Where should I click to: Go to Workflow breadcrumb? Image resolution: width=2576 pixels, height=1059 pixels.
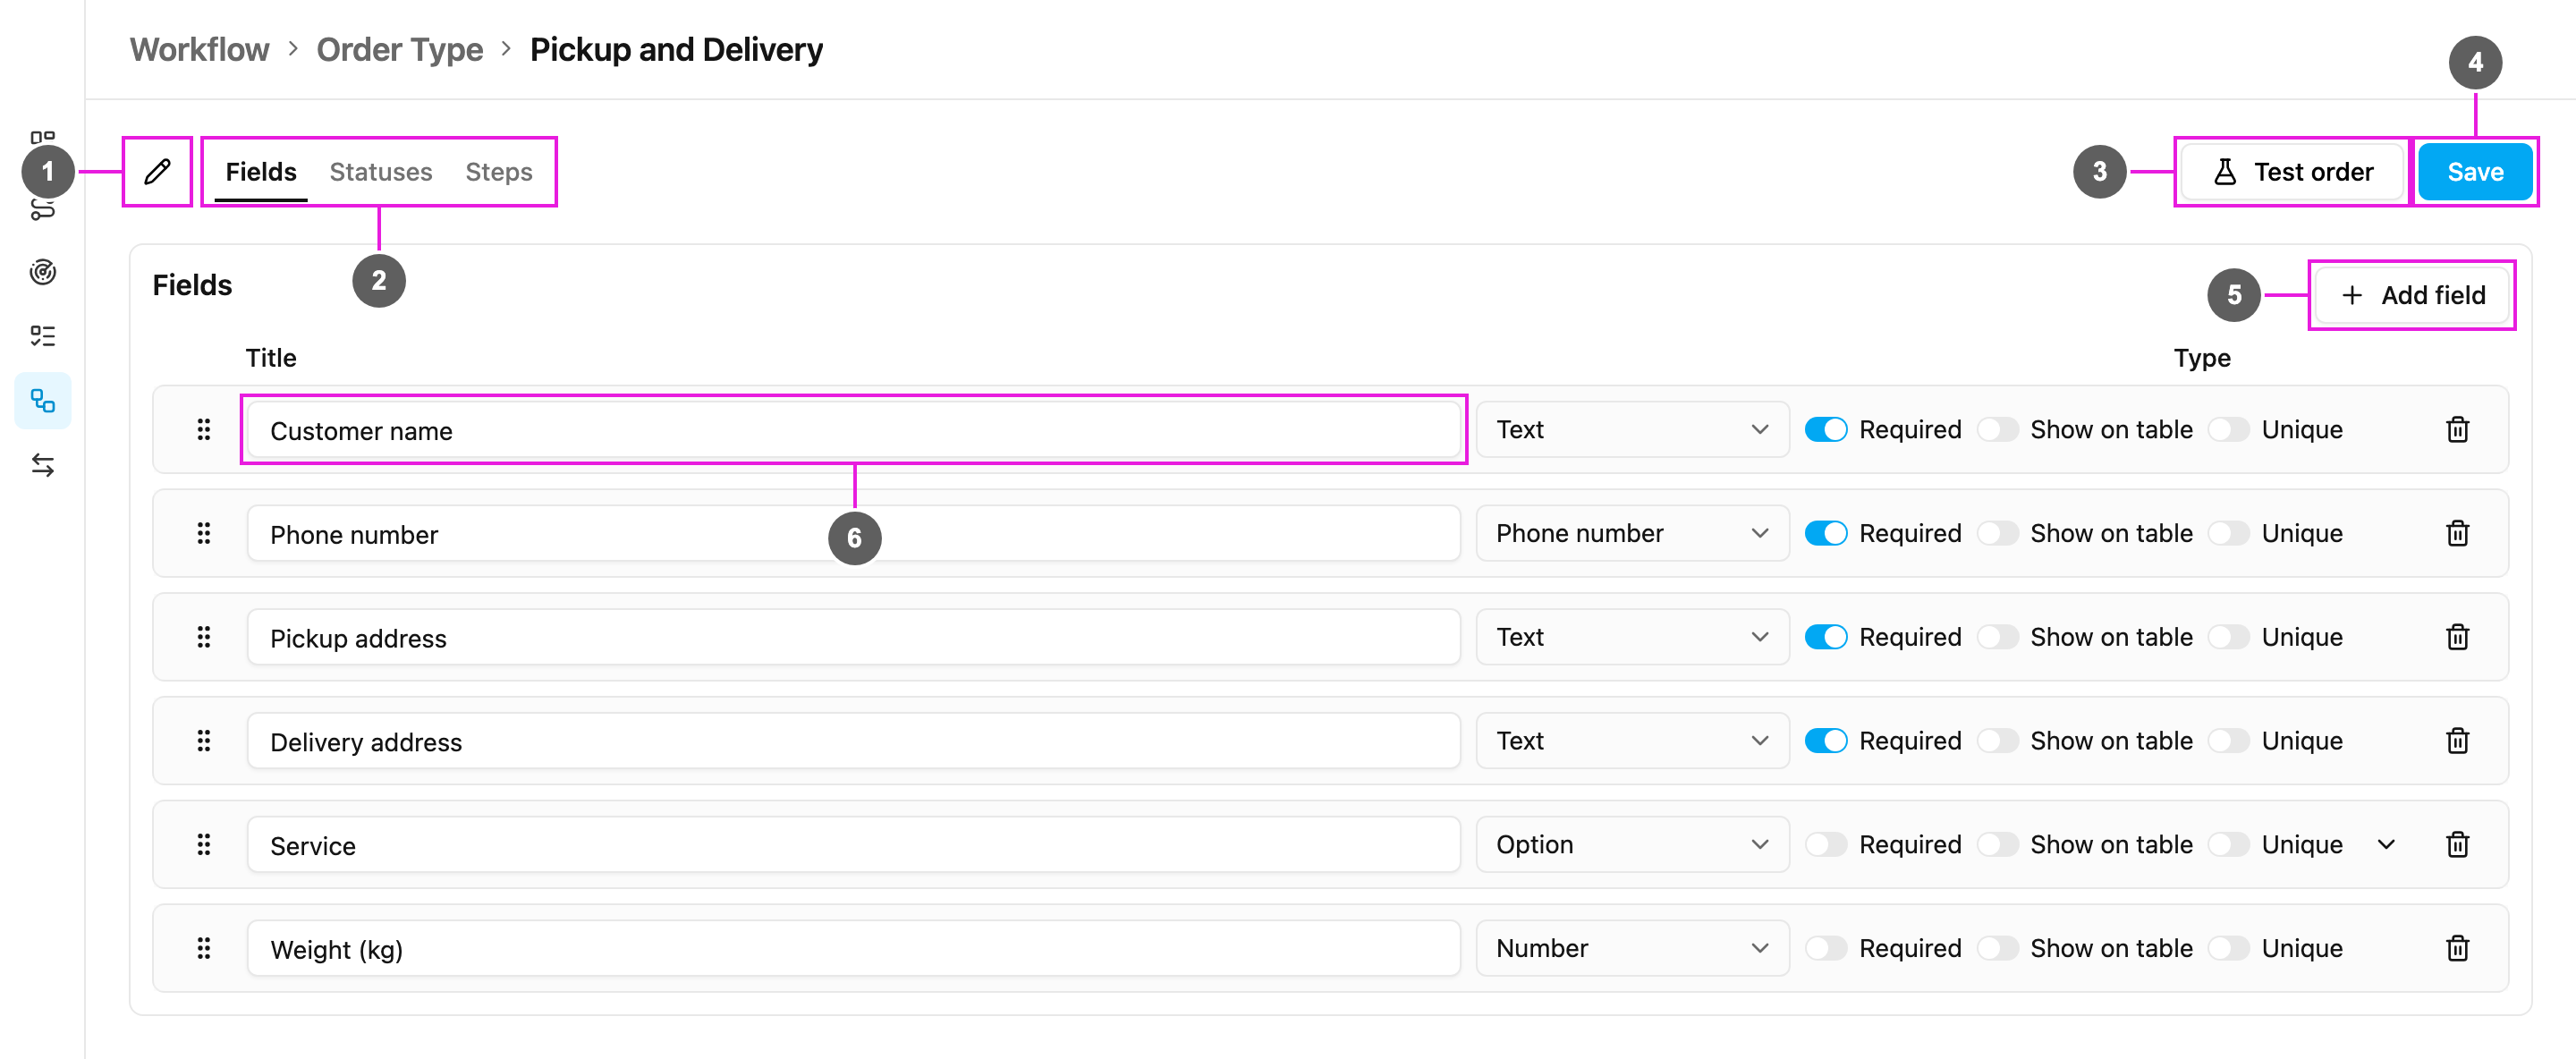point(199,49)
